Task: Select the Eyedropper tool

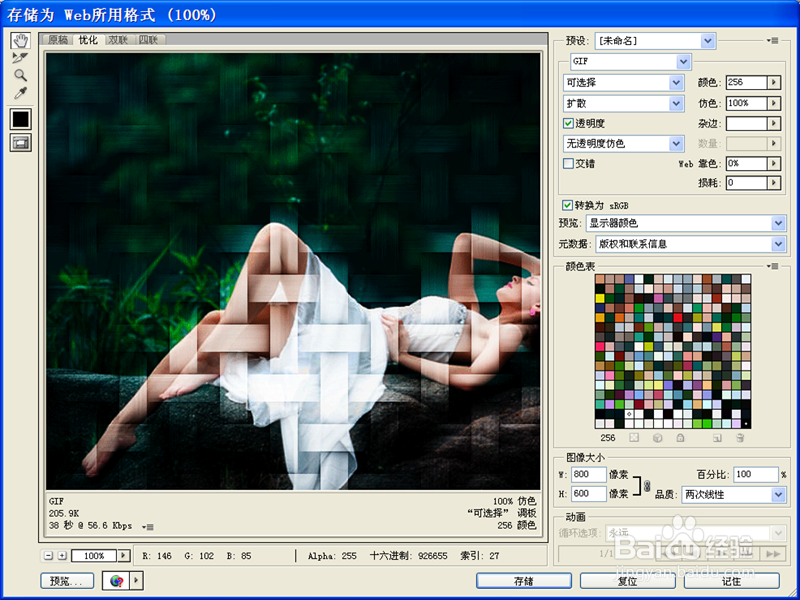Action: (20, 93)
